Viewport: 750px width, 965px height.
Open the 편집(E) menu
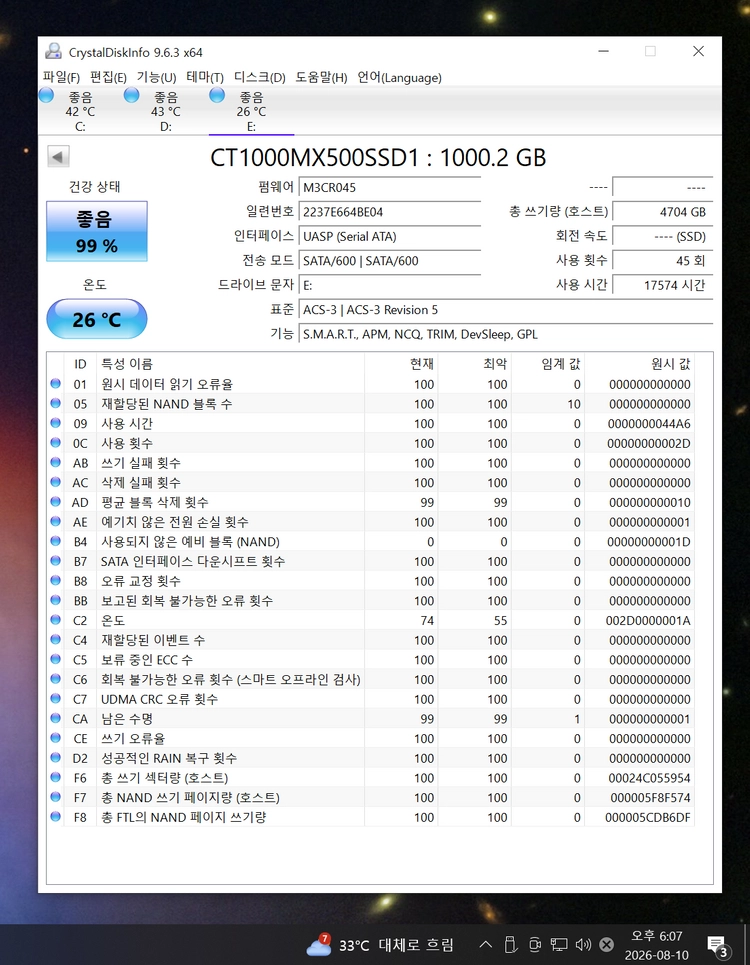[108, 78]
